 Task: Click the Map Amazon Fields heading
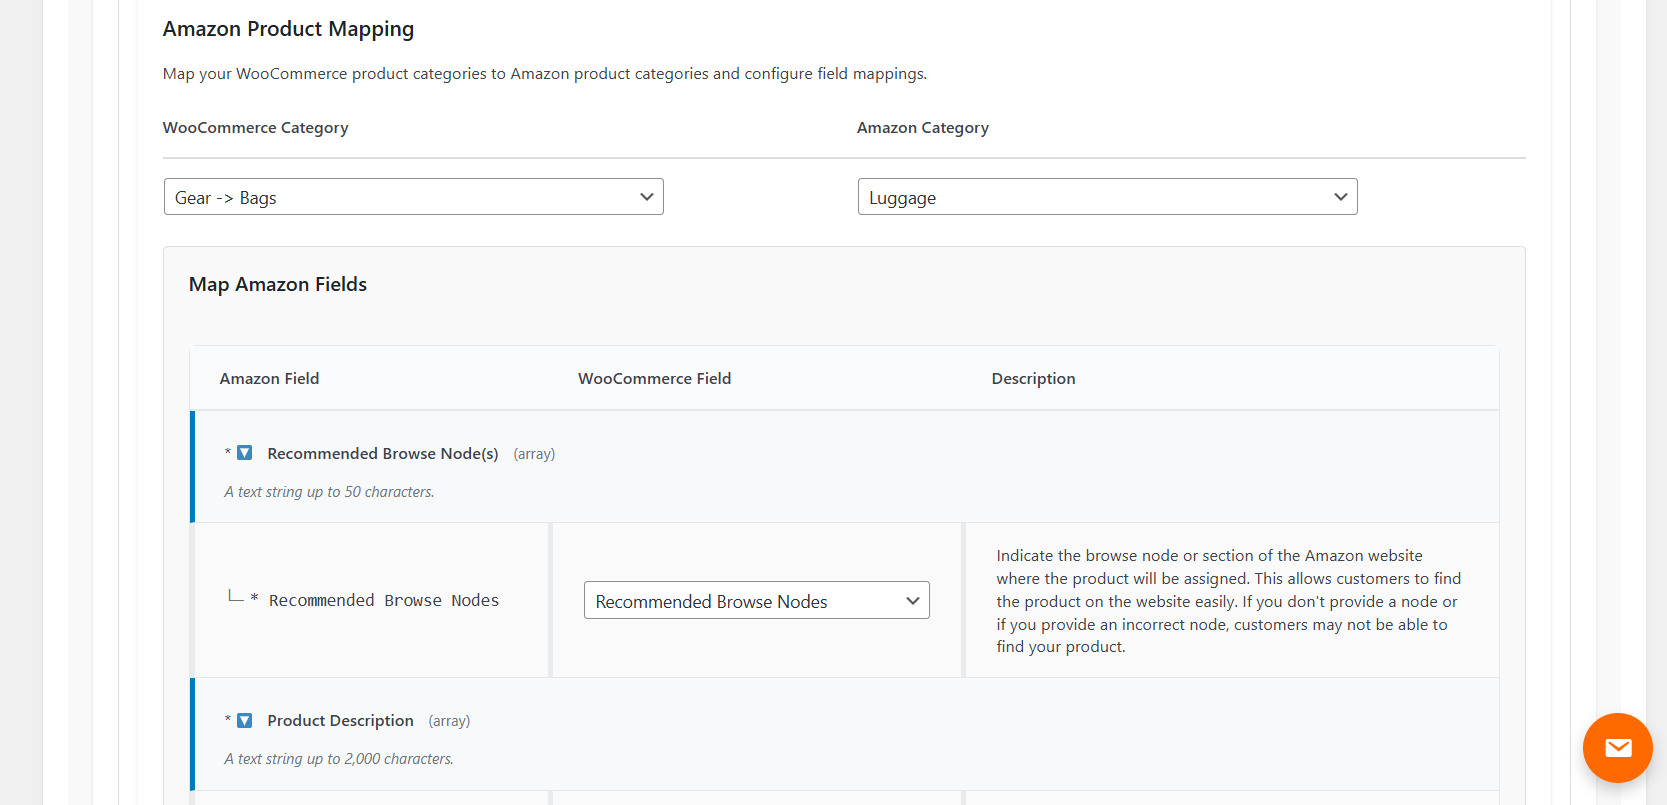(x=278, y=284)
